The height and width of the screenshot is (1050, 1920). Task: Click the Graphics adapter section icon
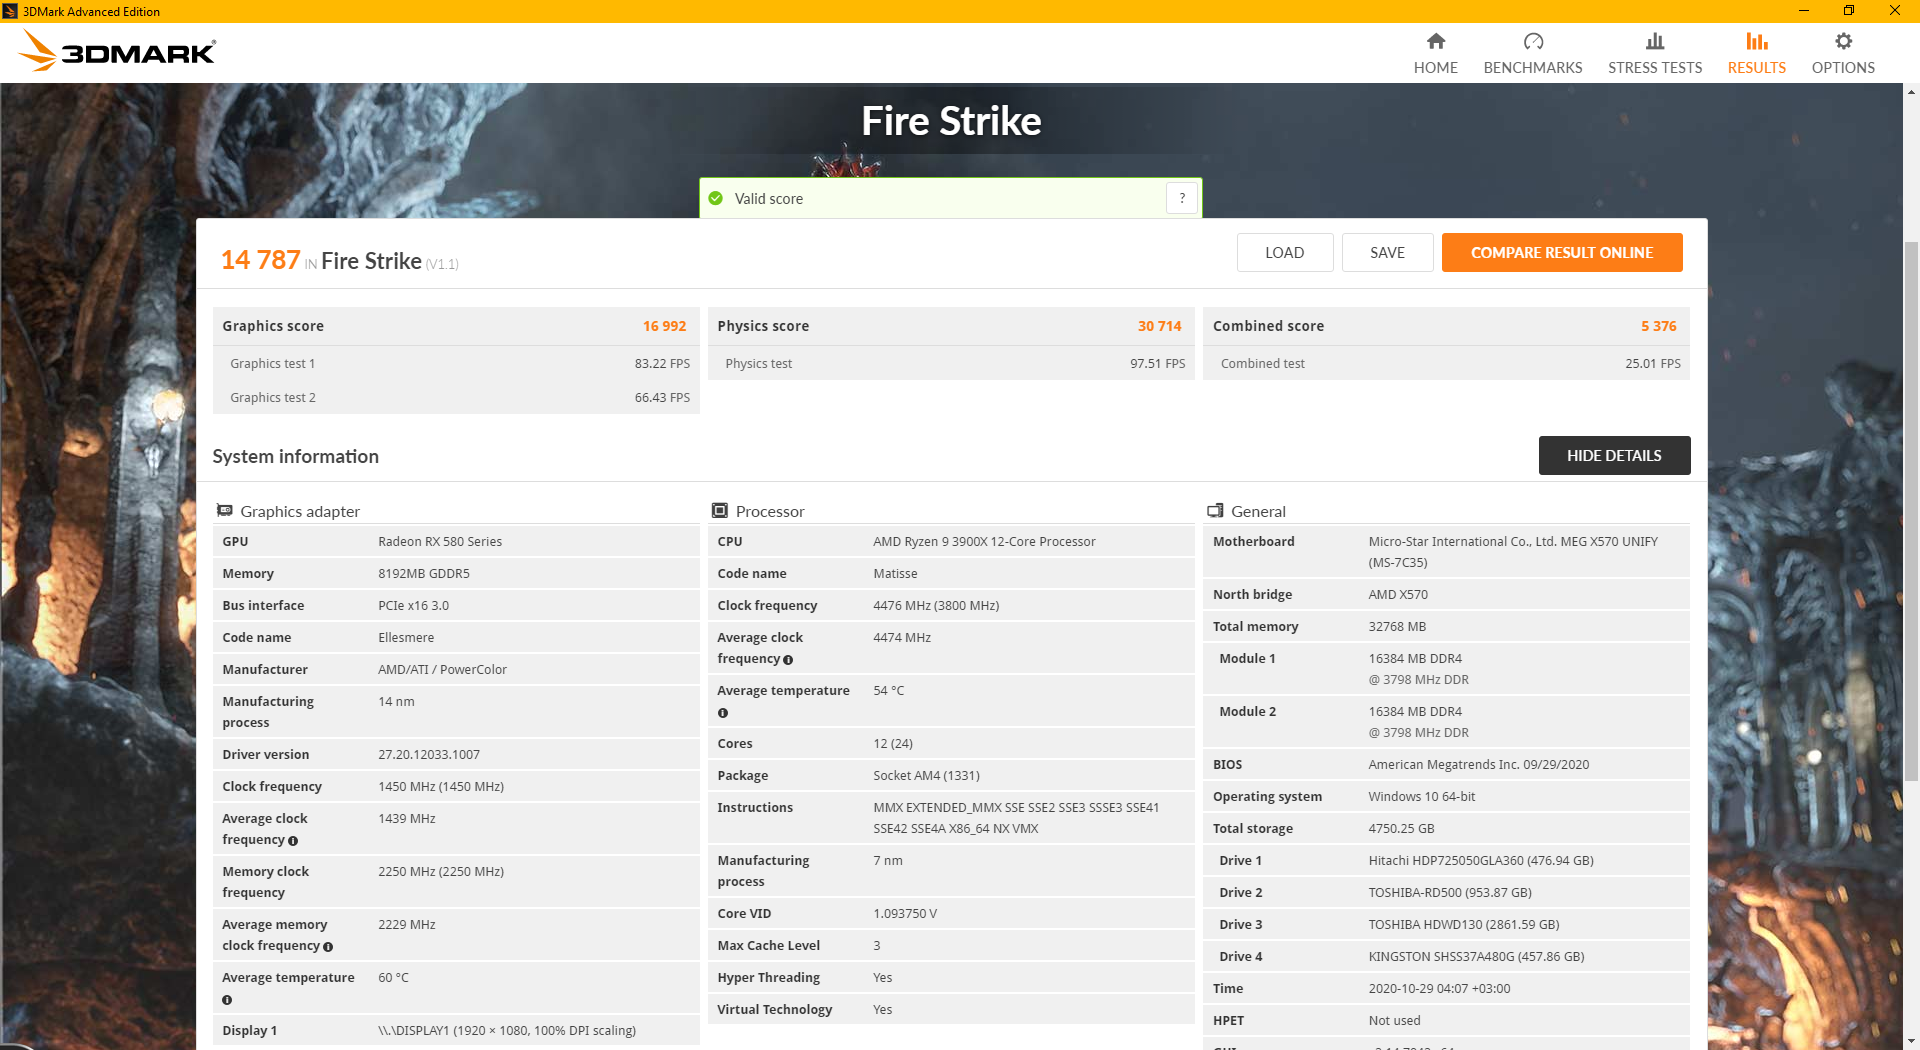(x=225, y=511)
